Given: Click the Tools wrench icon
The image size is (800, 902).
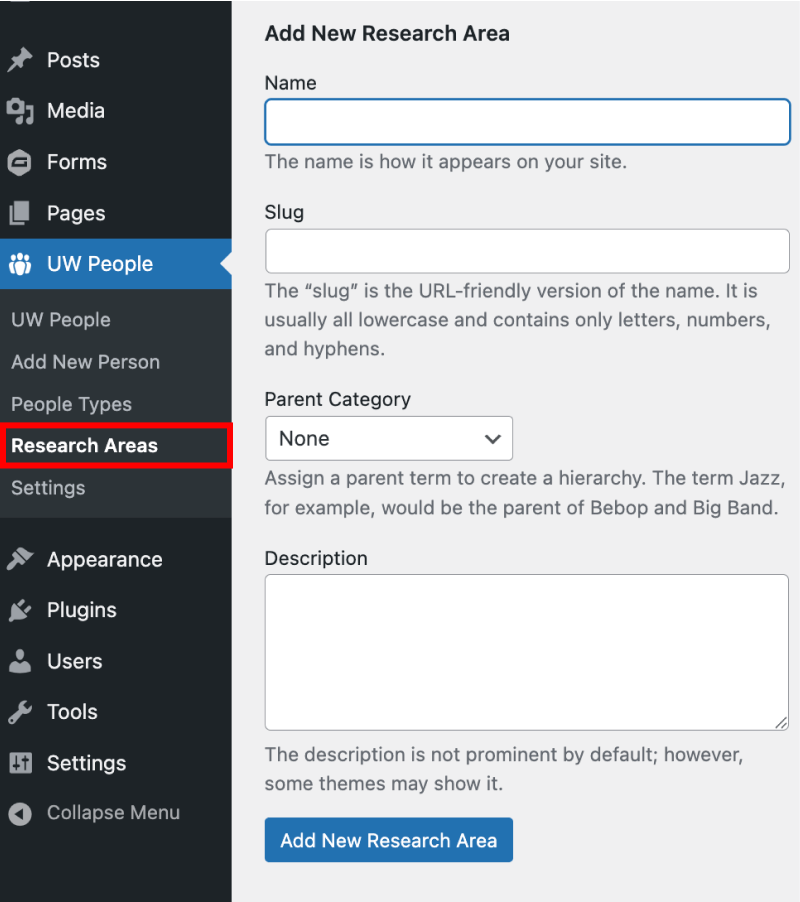Looking at the screenshot, I should pyautogui.click(x=20, y=712).
